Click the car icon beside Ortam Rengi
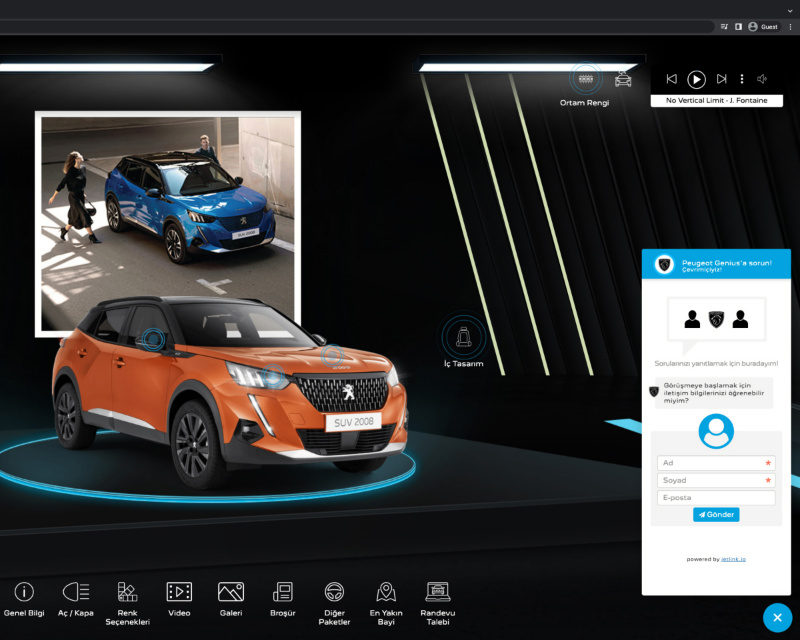The width and height of the screenshot is (800, 640). 623,79
